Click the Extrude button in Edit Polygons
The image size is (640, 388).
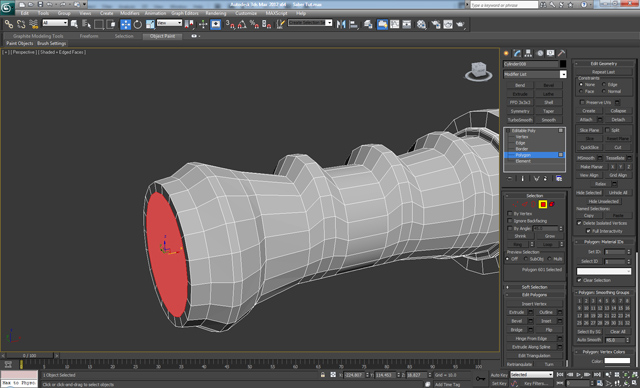click(x=516, y=312)
